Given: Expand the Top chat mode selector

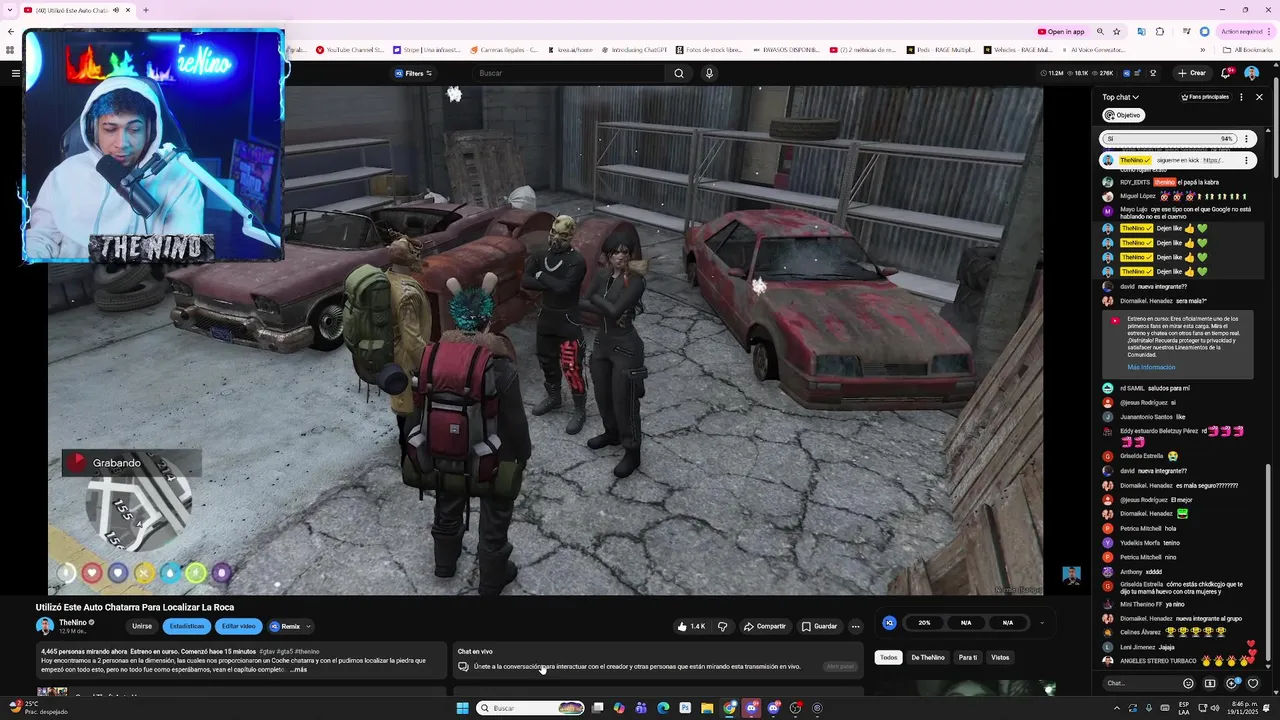Looking at the screenshot, I should click(x=1121, y=97).
